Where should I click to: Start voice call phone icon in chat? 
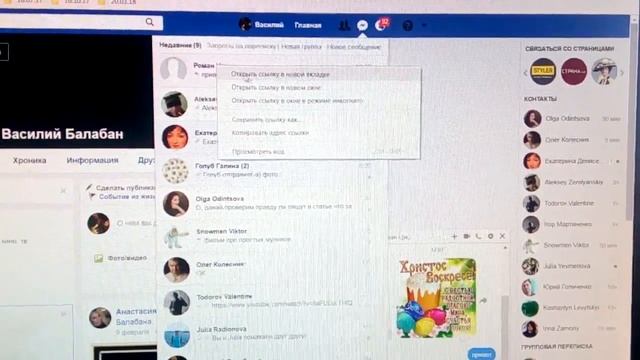478,236
